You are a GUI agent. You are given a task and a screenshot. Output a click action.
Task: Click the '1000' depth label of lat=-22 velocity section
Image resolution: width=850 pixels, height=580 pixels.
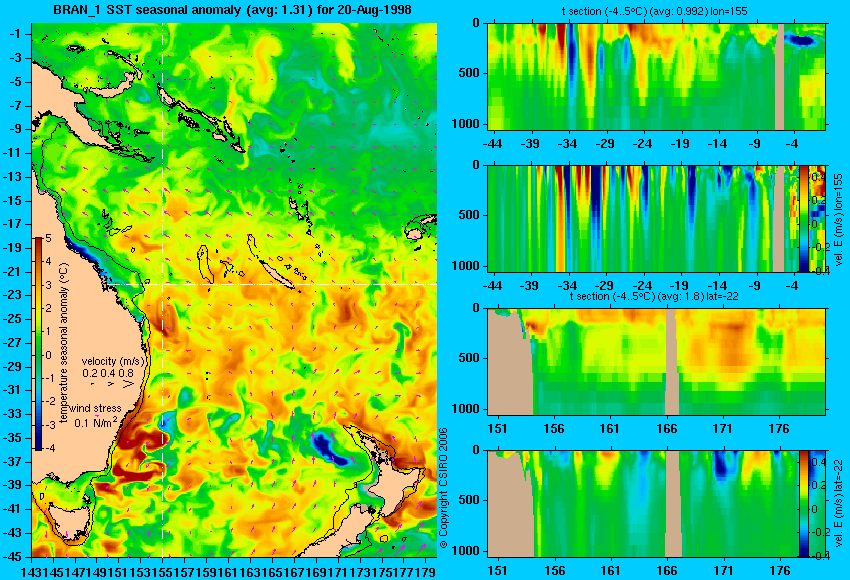point(466,551)
